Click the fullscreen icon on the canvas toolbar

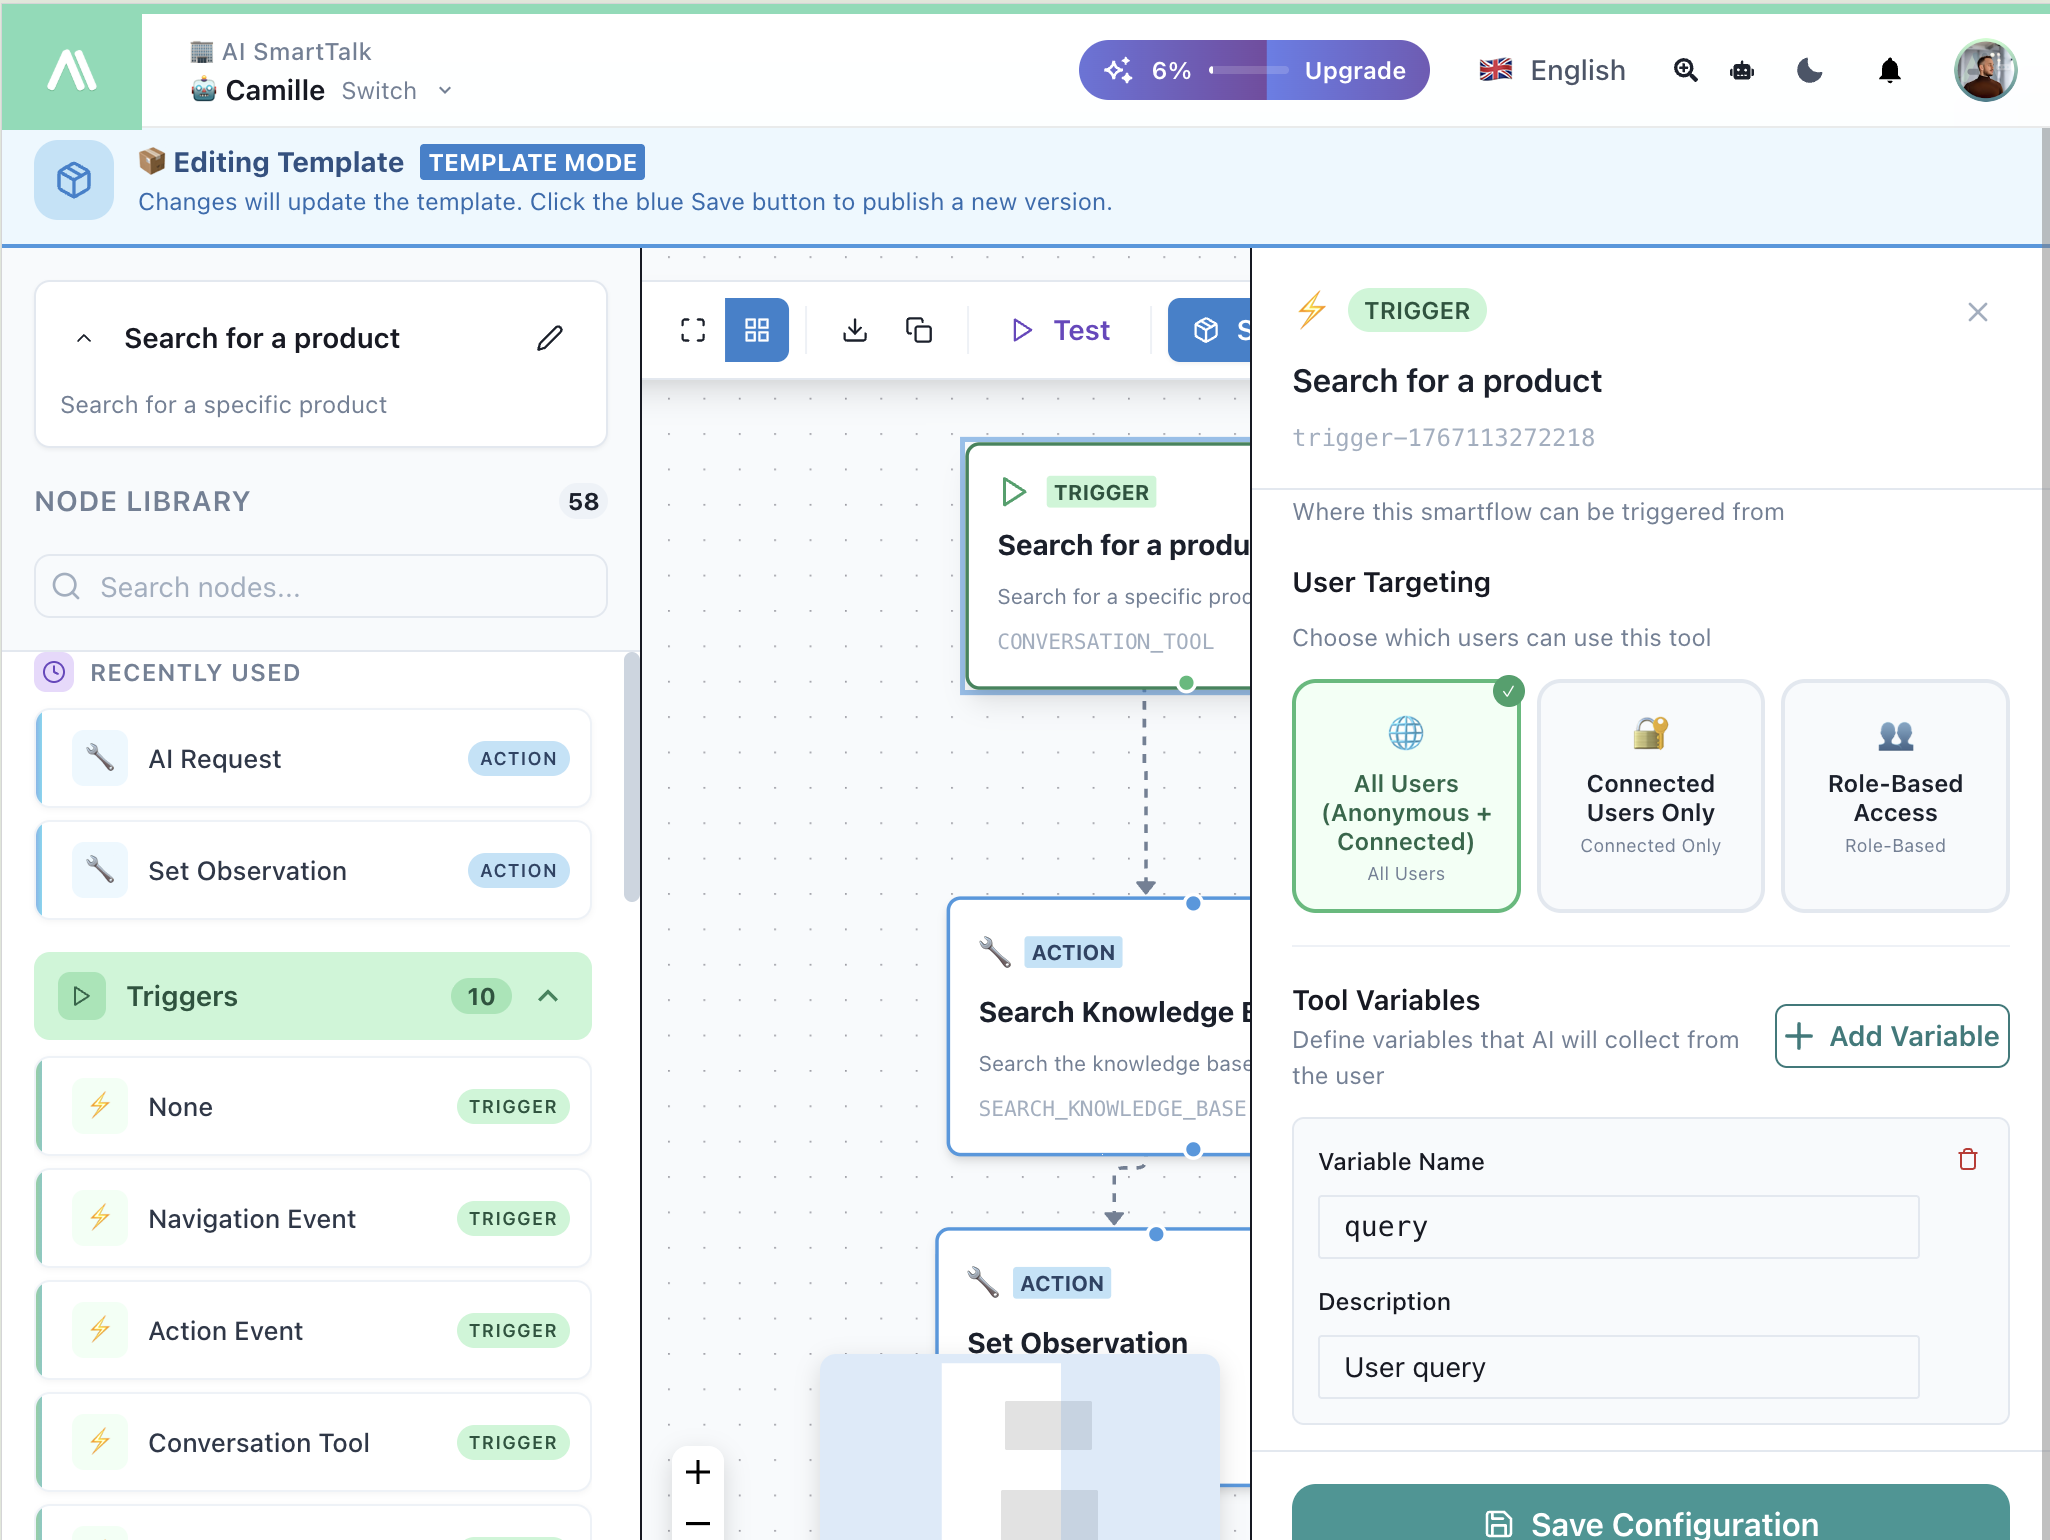click(x=691, y=329)
